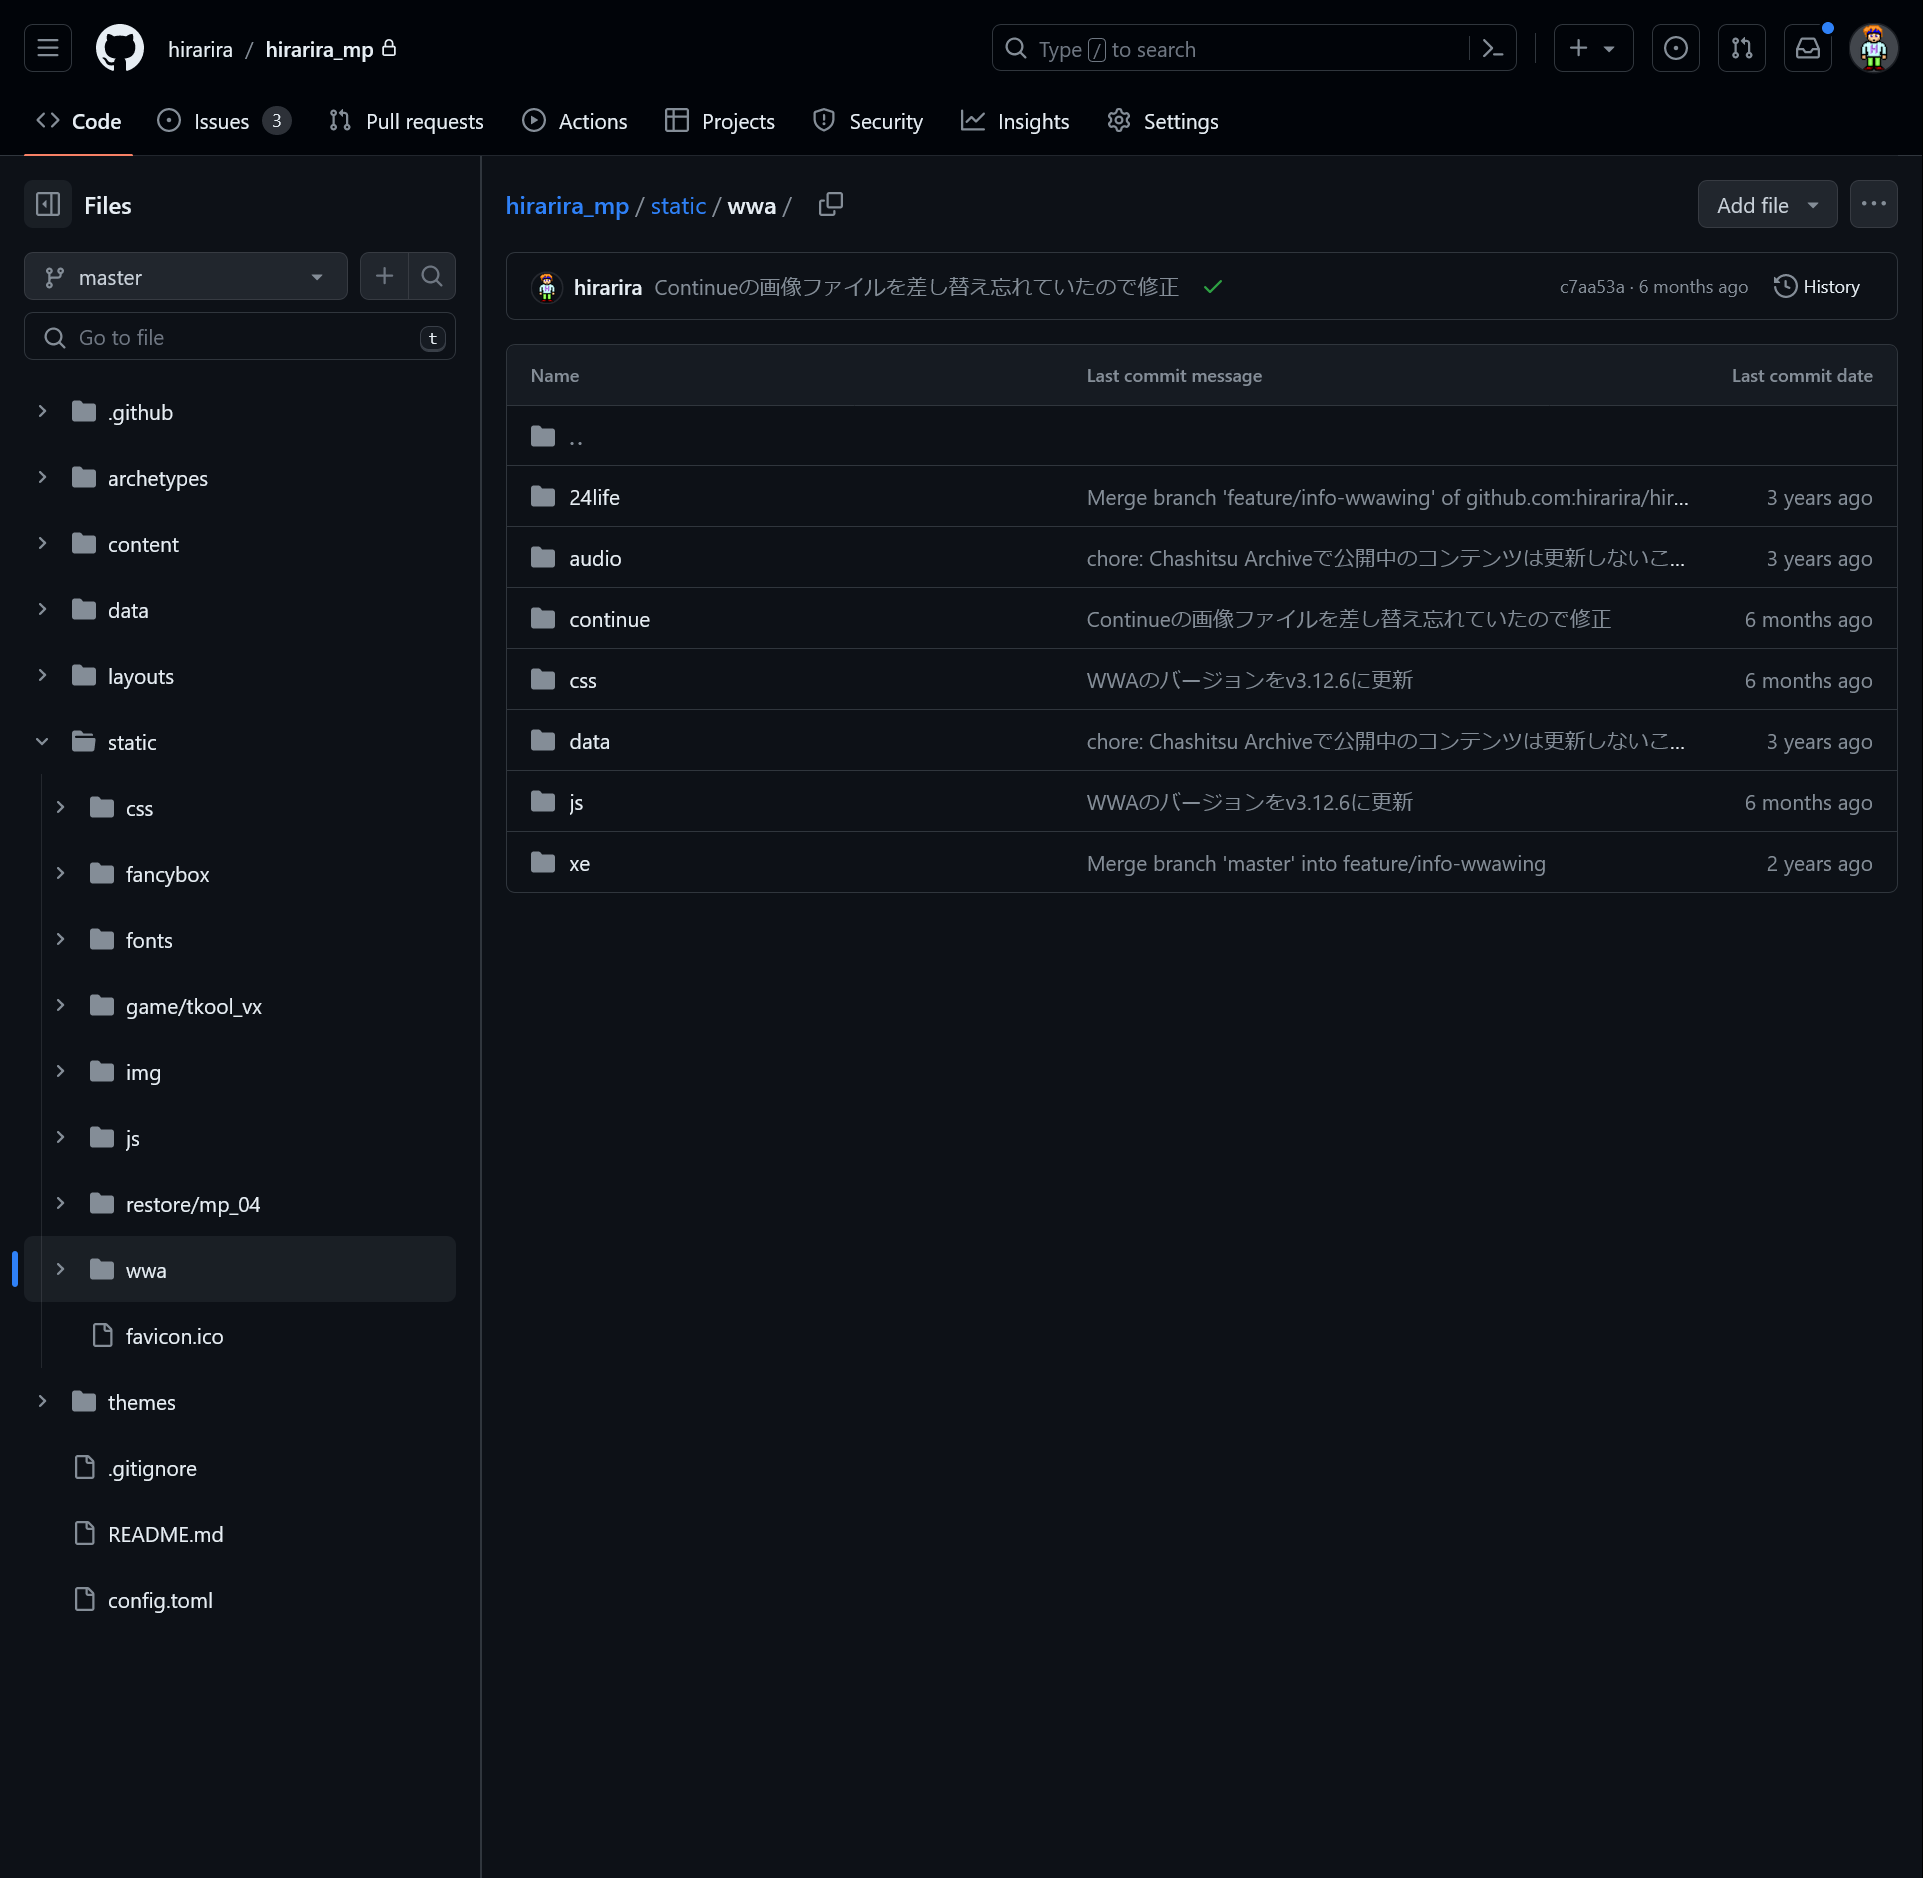Open the notifications inbox
Viewport: 1923px width, 1878px height.
coord(1807,48)
